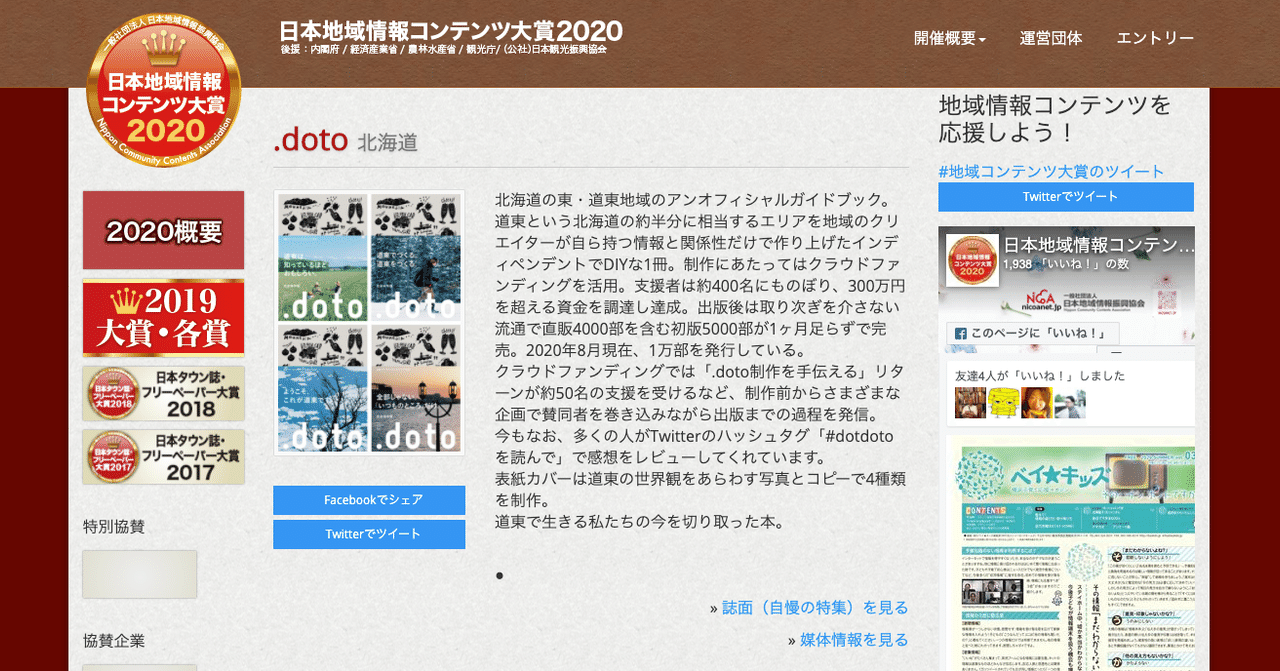Click the 2020 award crown logo badge
This screenshot has width=1280, height=671.
pos(163,89)
